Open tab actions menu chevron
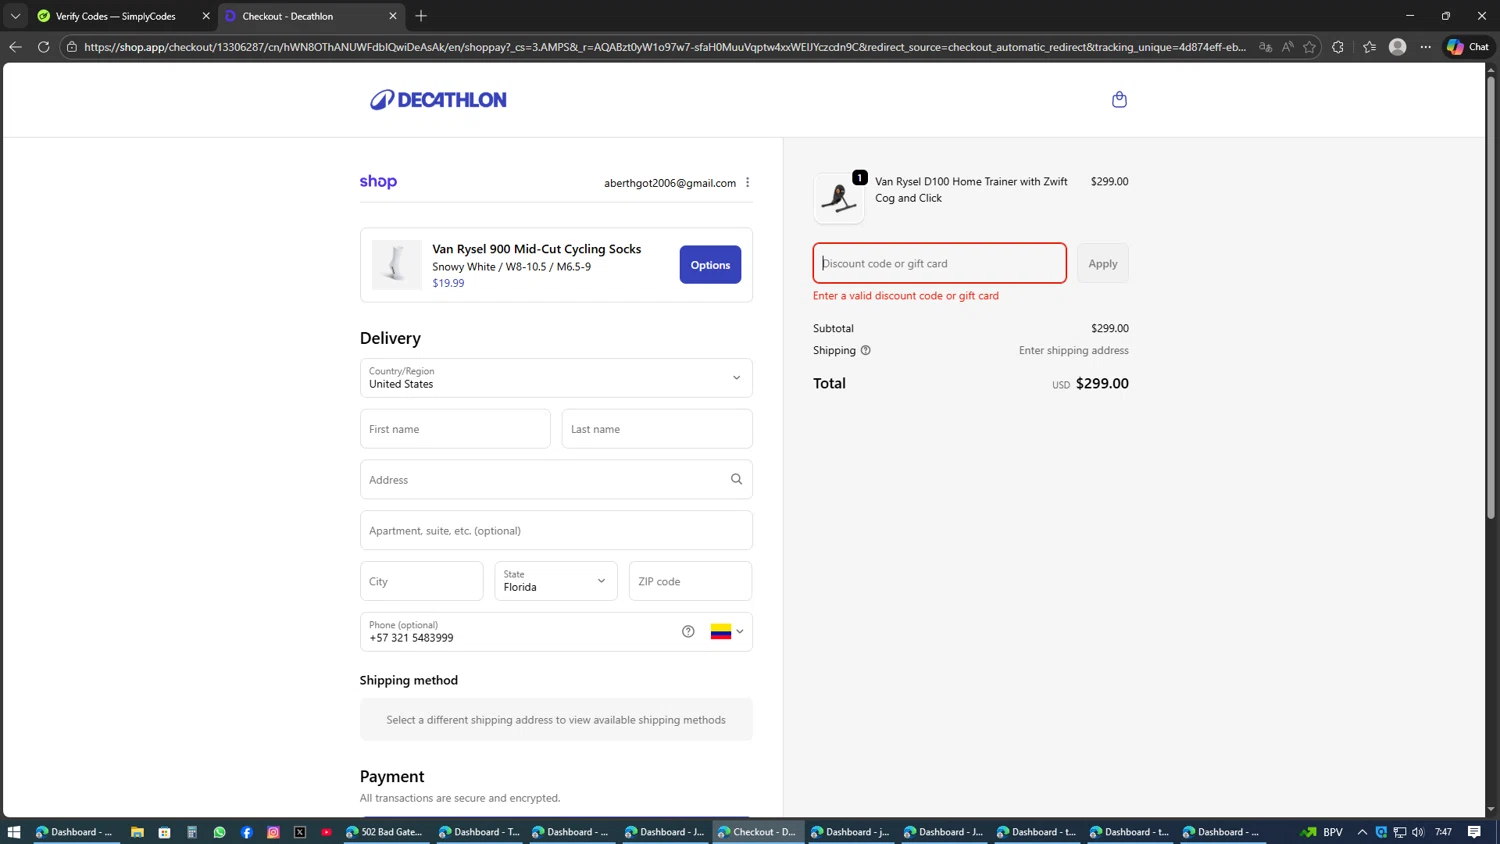This screenshot has width=1500, height=844. tap(15, 16)
